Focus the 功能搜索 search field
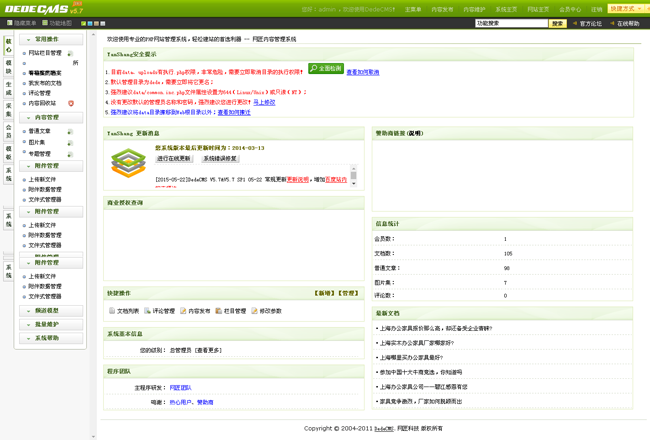This screenshot has height=440, width=650. (x=512, y=24)
